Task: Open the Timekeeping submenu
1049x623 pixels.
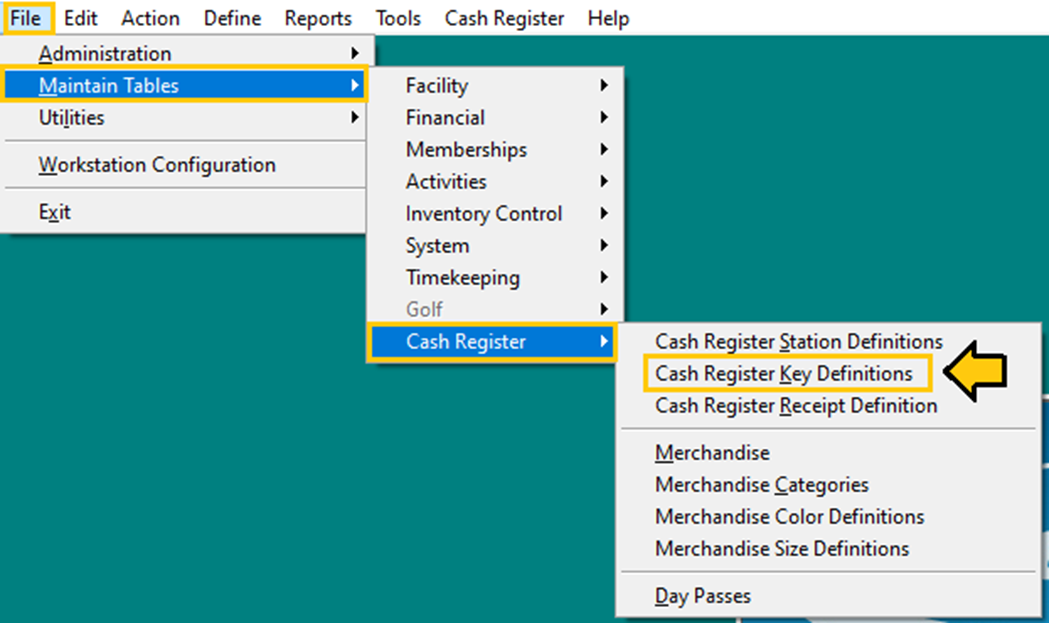Action: point(462,278)
